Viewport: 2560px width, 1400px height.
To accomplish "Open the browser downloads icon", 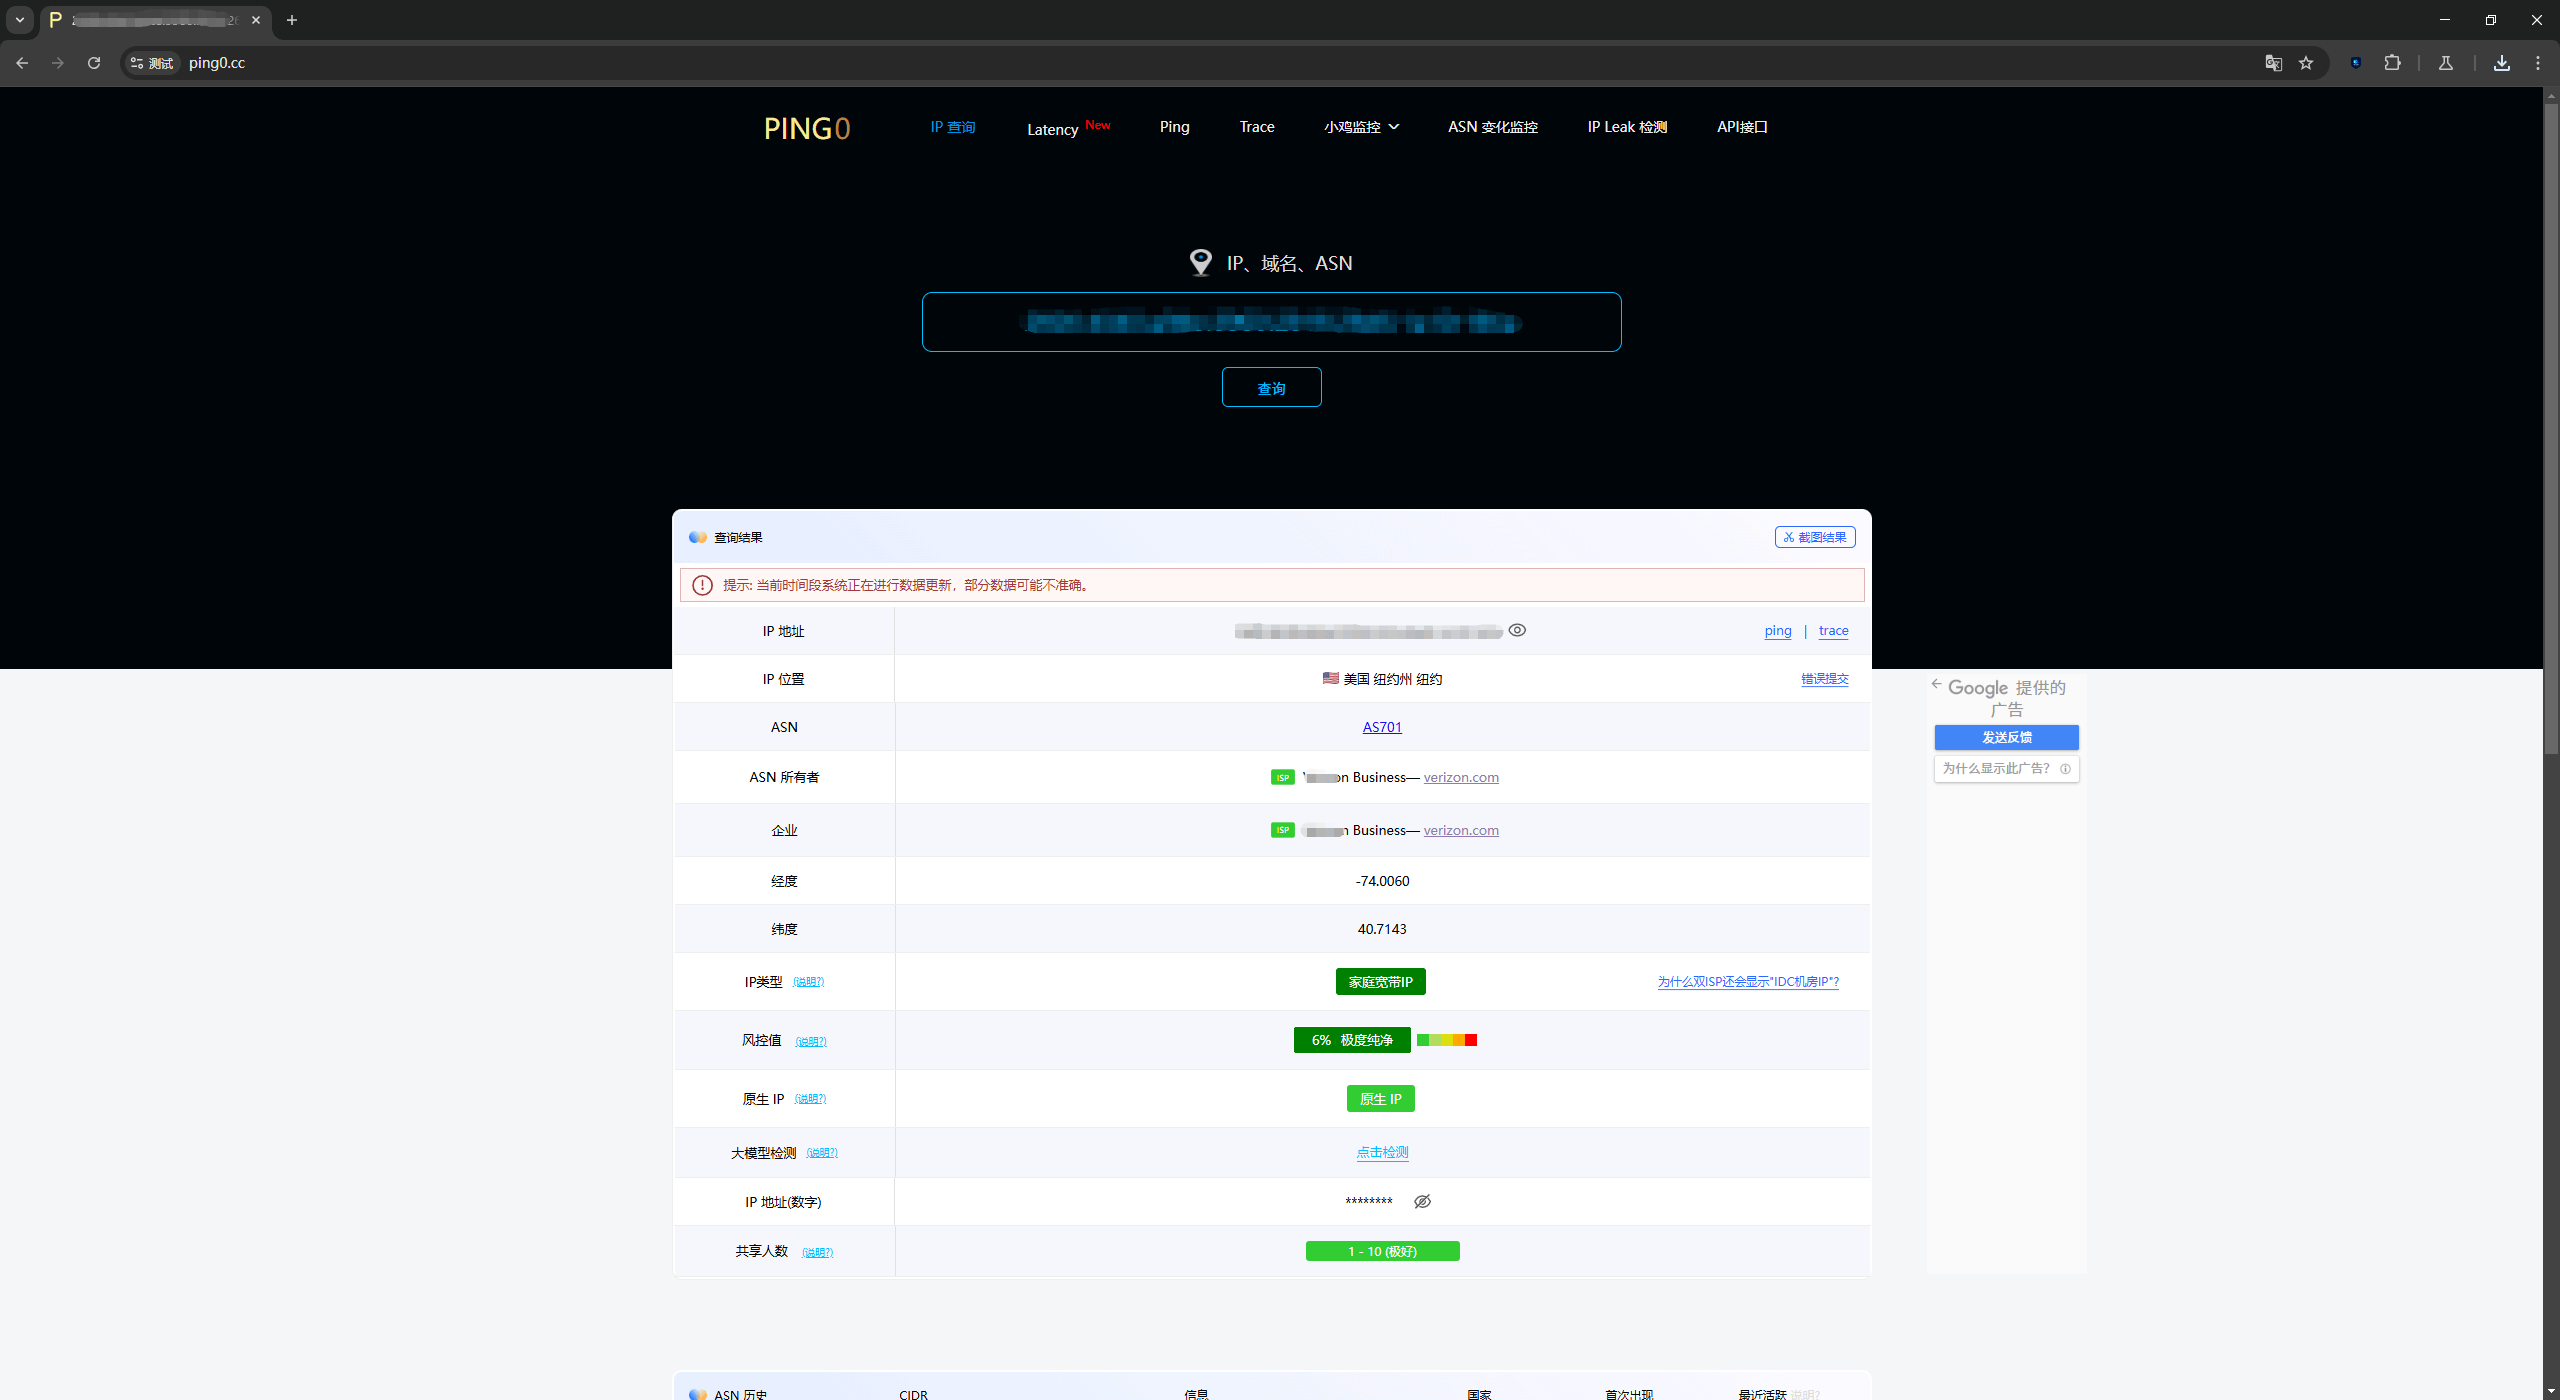I will (2501, 63).
